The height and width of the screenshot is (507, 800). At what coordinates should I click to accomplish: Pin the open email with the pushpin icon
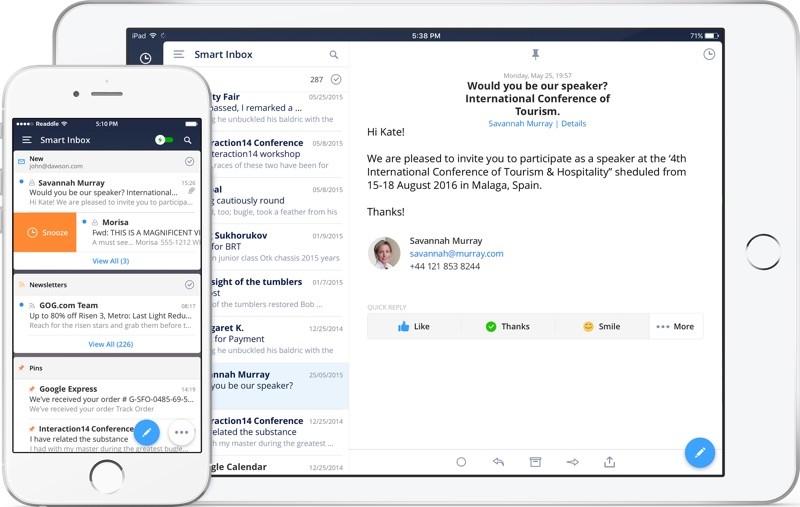tap(535, 54)
